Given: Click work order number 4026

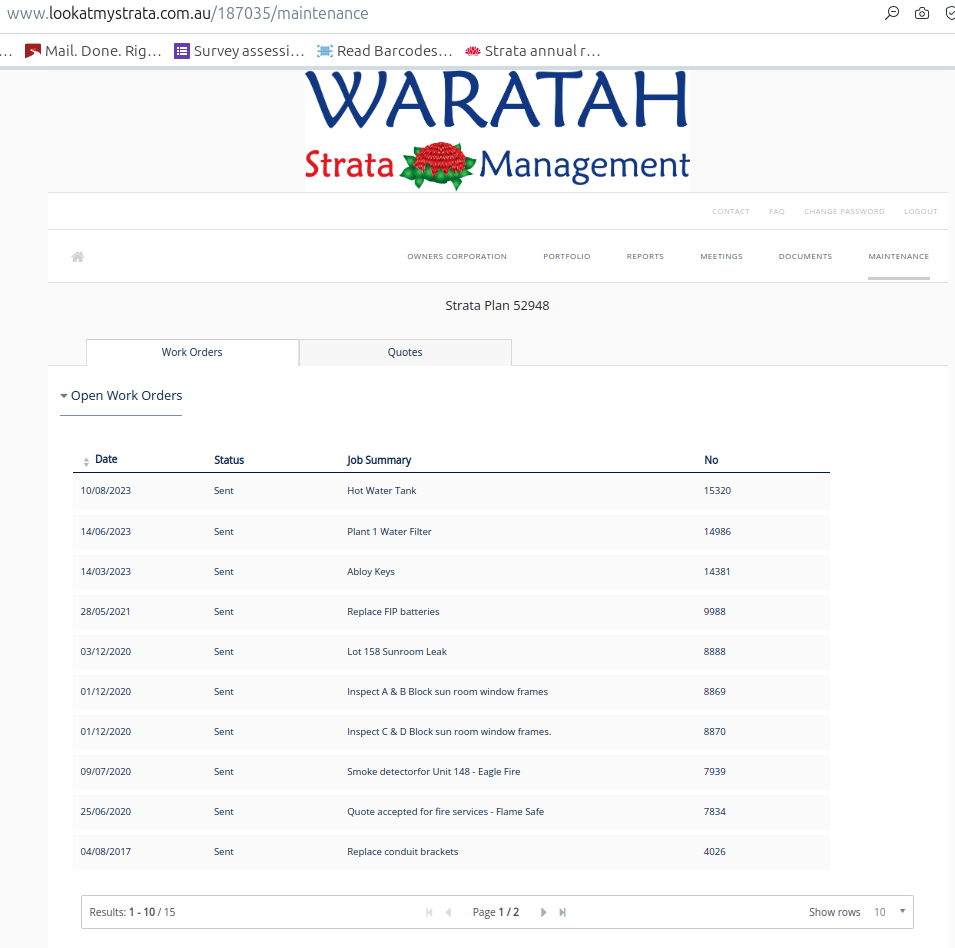Looking at the screenshot, I should [714, 852].
